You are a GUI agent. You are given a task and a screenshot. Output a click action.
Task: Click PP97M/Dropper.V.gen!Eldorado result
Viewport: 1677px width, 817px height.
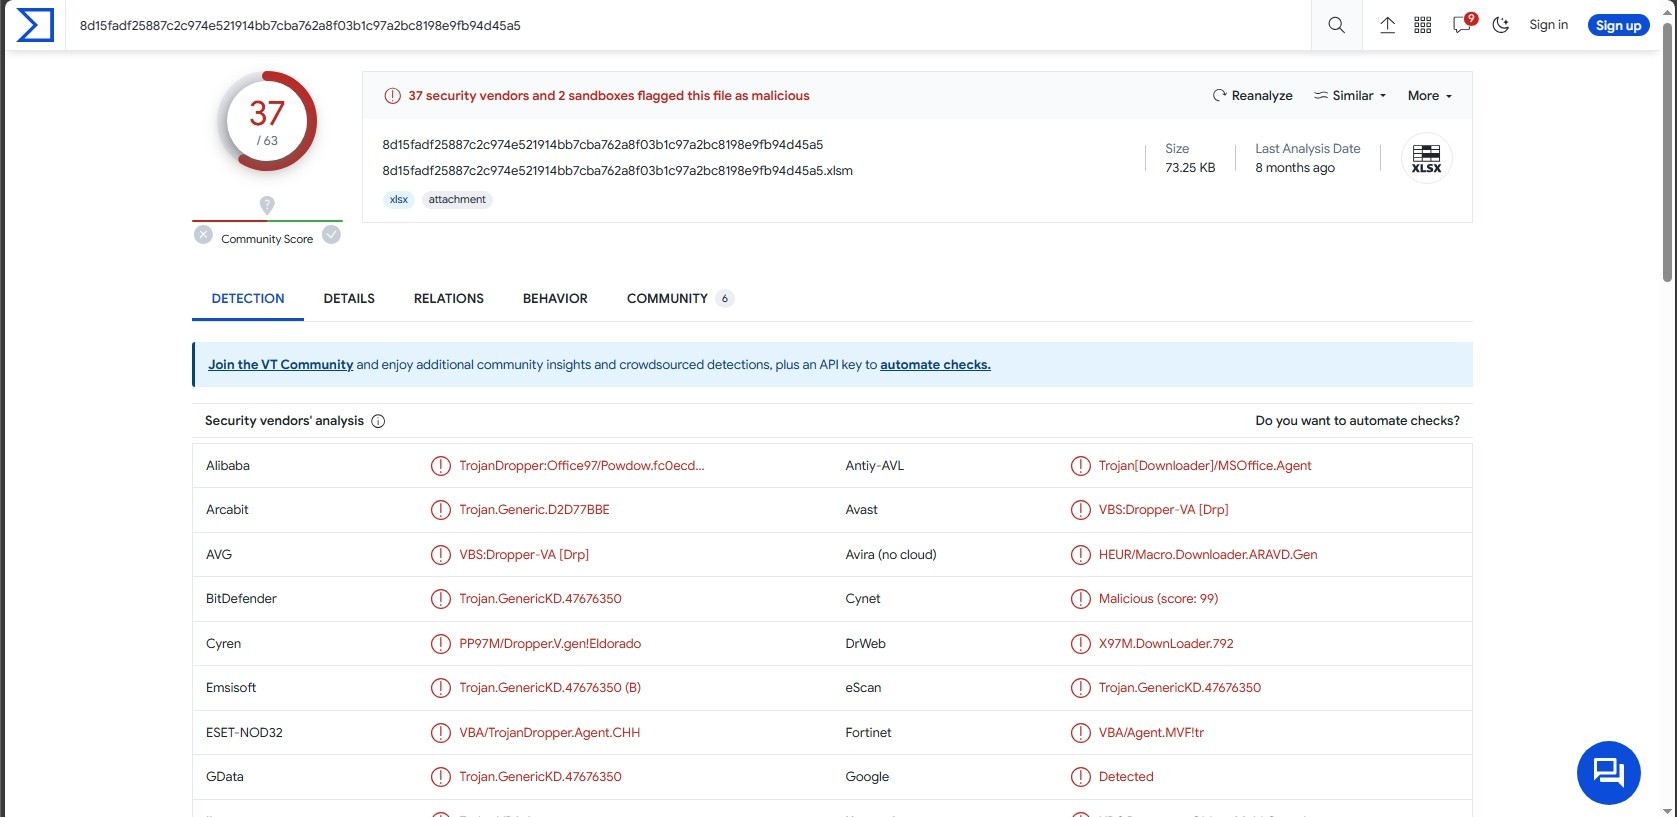(550, 644)
